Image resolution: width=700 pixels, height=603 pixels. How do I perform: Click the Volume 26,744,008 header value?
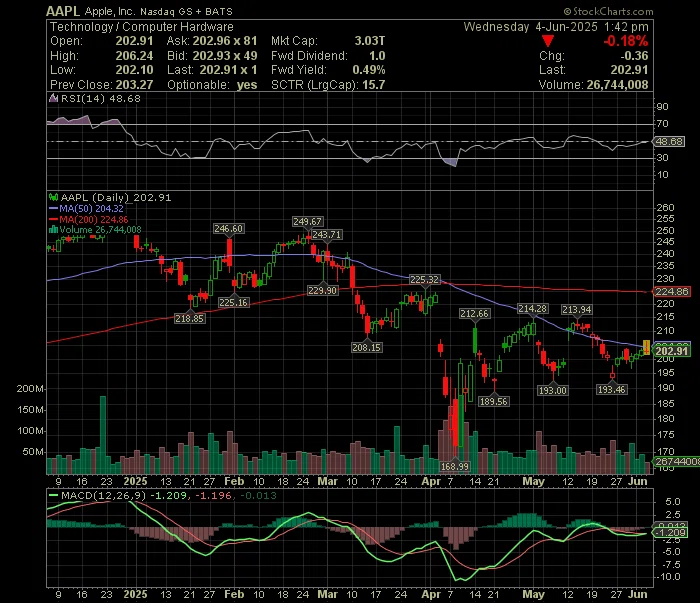617,84
